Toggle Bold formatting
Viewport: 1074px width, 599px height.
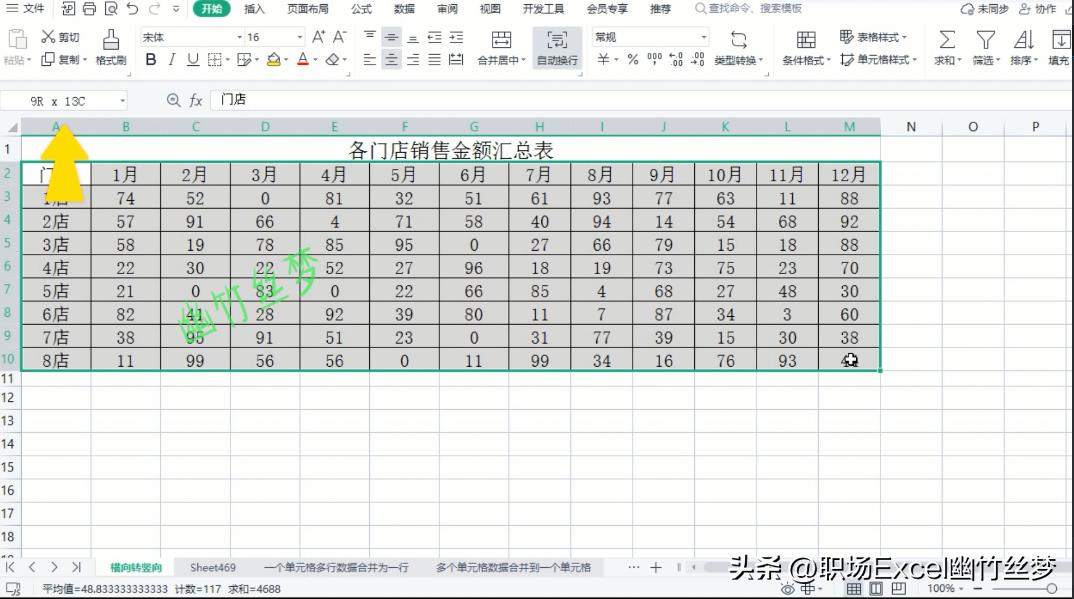pyautogui.click(x=150, y=60)
